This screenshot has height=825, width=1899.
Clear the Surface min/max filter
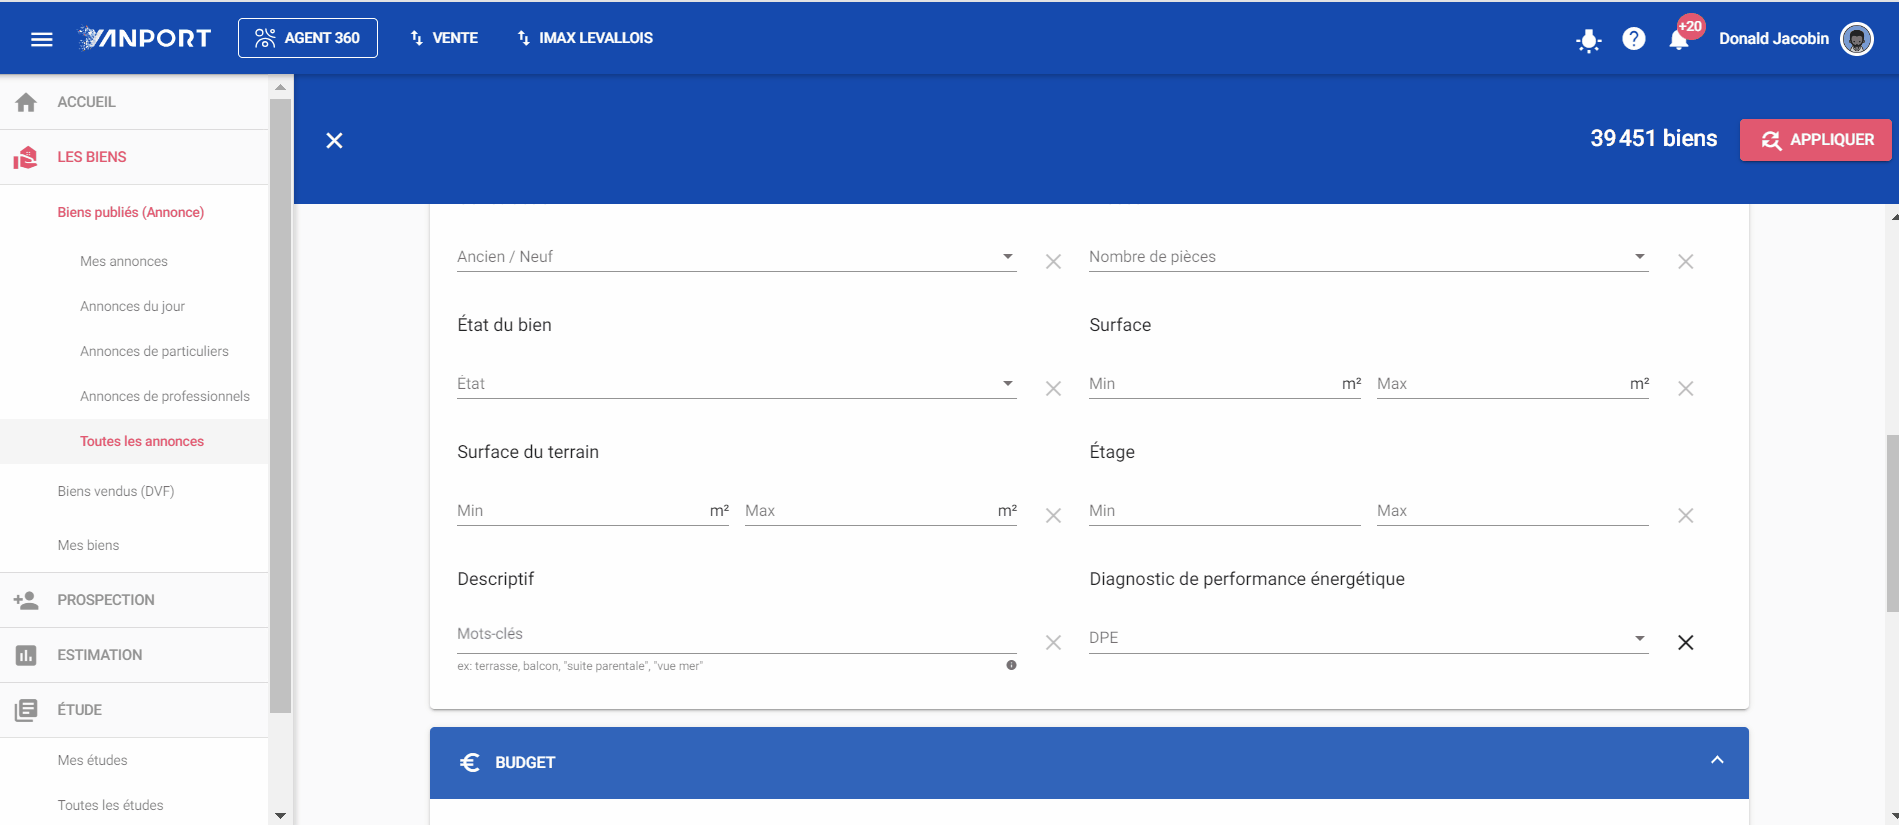tap(1685, 389)
